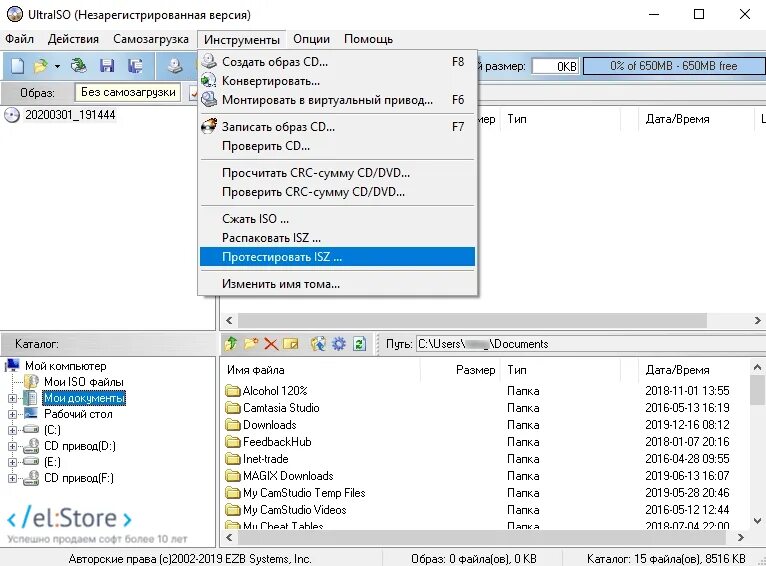Select My CamStudio Videos folder
This screenshot has width=766, height=566.
pyautogui.click(x=295, y=510)
